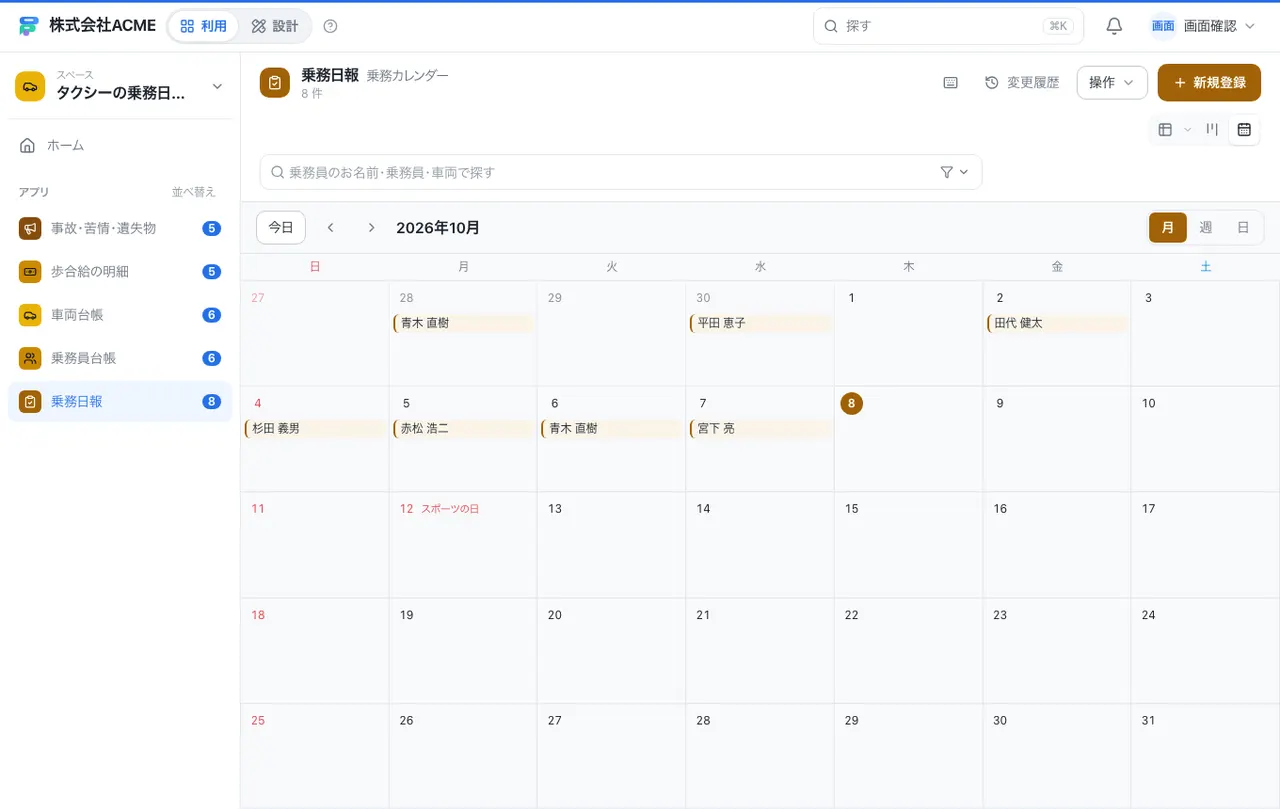Open 歩合給の明細 app in sidebar
The width and height of the screenshot is (1280, 809).
click(120, 271)
